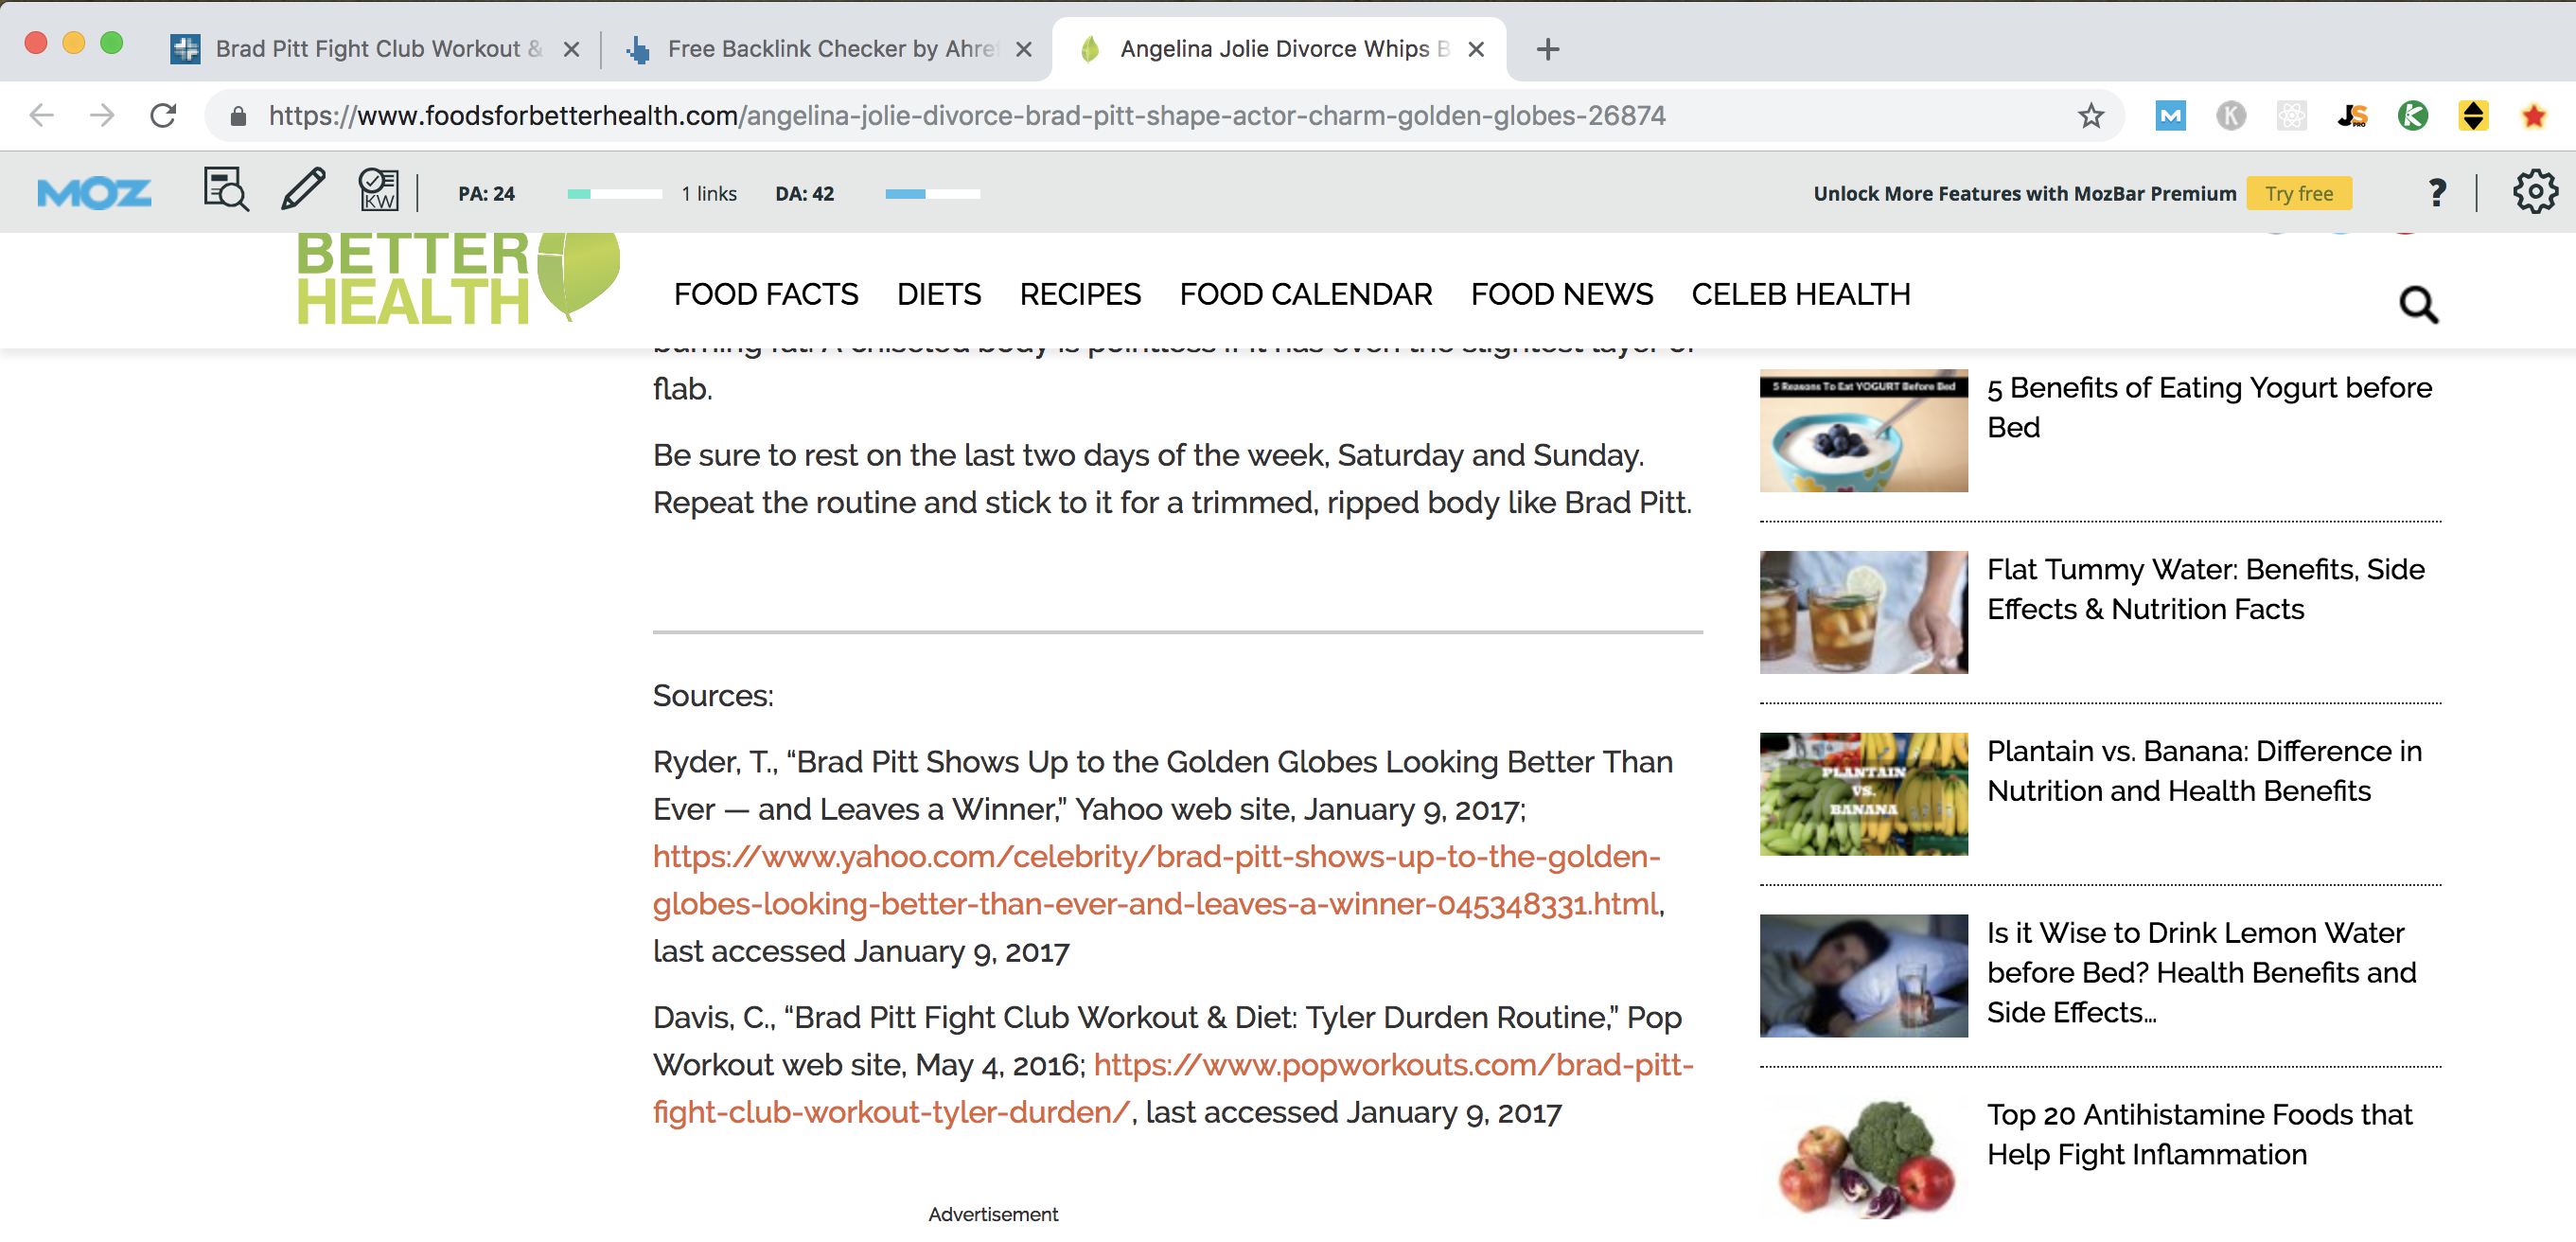This screenshot has width=2576, height=1242.
Task: Bookmark this page with star icon
Action: coord(2090,116)
